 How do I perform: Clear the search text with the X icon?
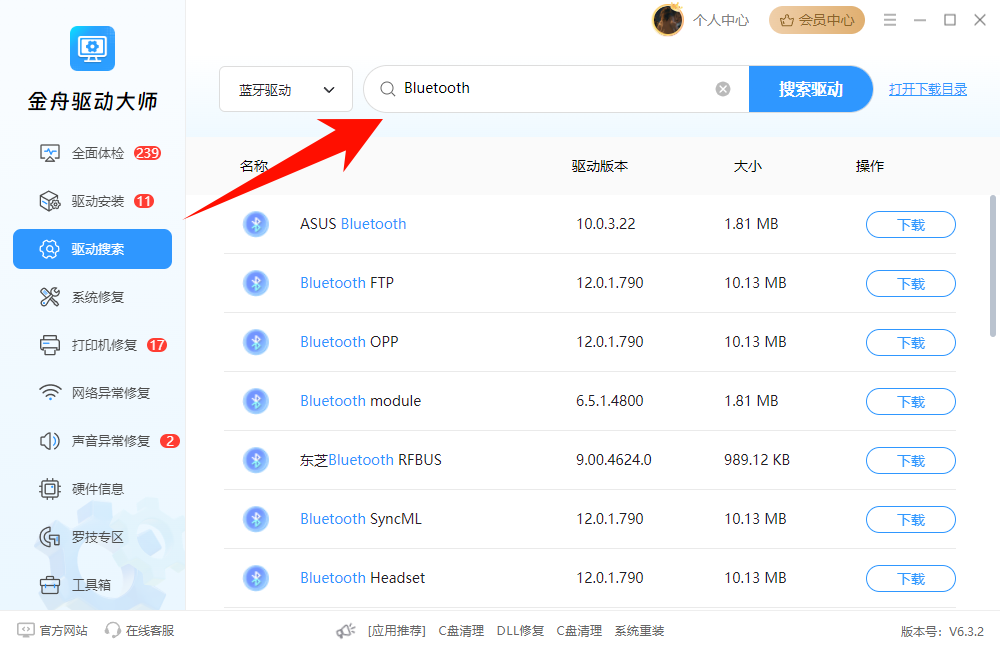tap(723, 89)
